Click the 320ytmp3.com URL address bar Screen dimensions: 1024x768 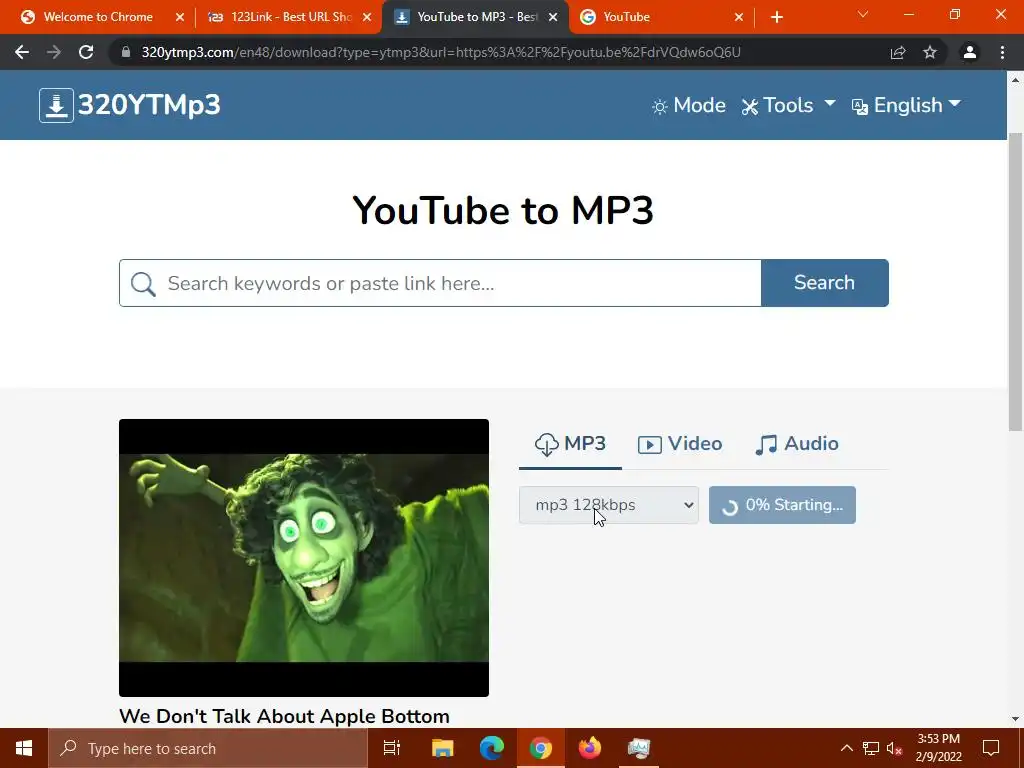click(x=441, y=52)
